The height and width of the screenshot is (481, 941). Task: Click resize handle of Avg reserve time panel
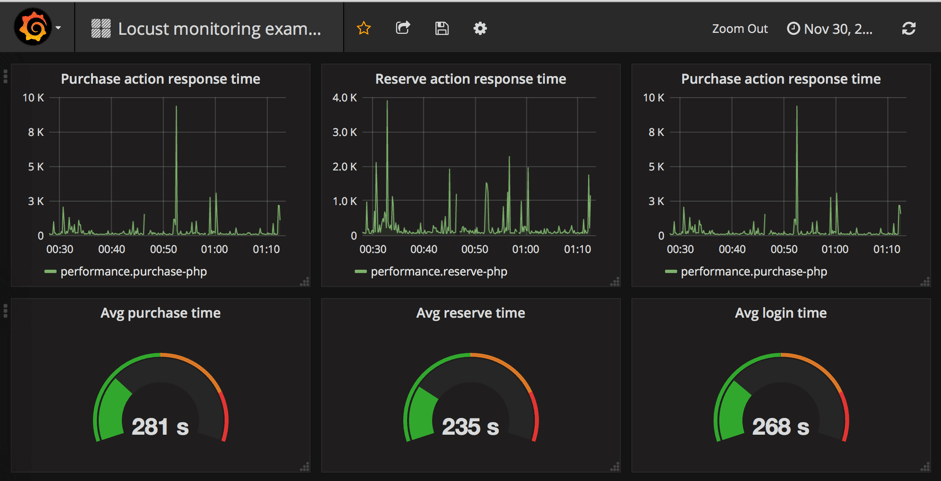pos(615,466)
